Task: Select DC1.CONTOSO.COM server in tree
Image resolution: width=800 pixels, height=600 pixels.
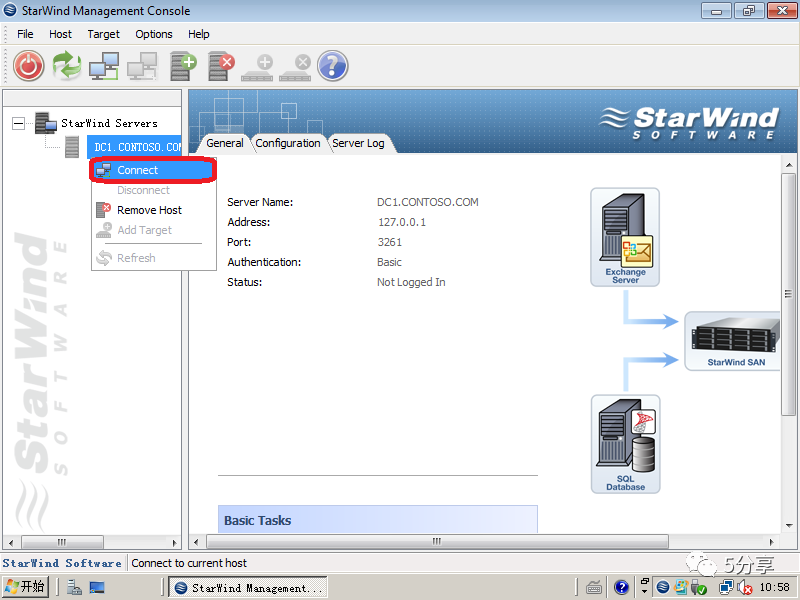Action: pos(137,147)
